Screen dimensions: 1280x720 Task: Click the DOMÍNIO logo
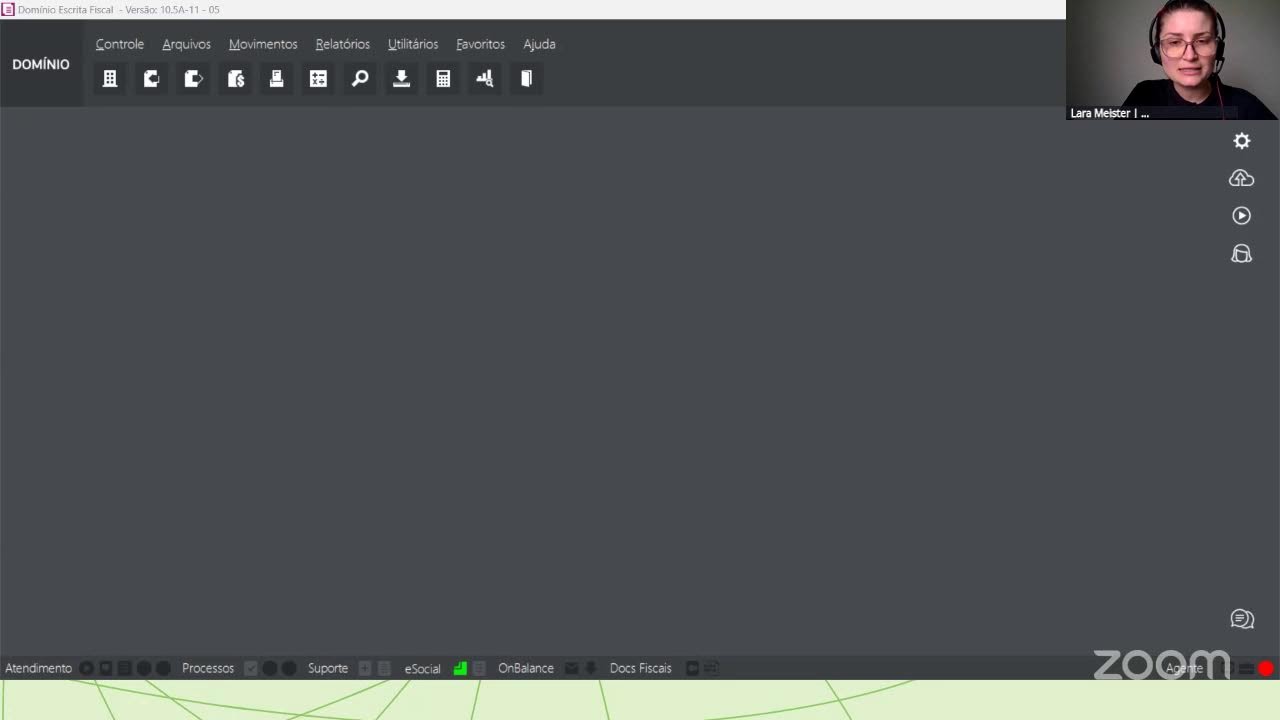[41, 64]
